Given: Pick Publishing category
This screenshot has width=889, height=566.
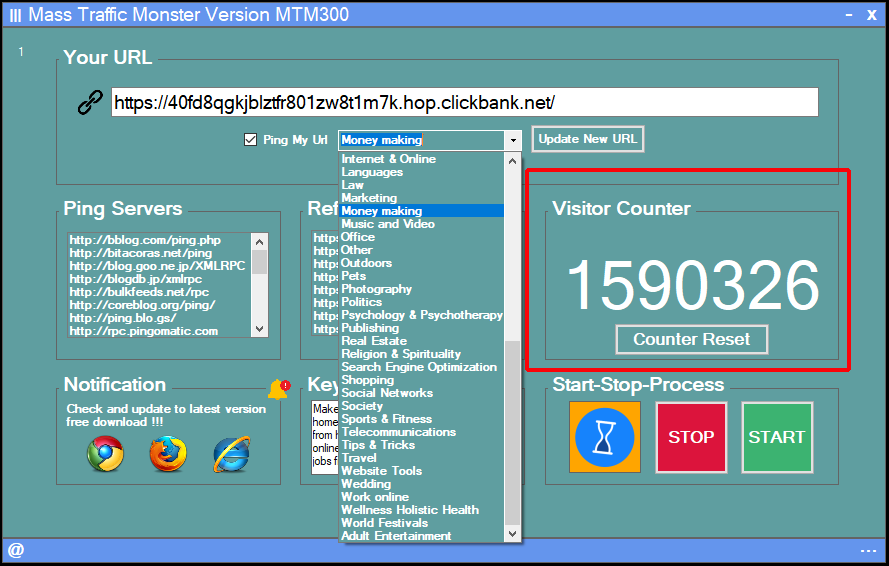Looking at the screenshot, I should point(421,328).
